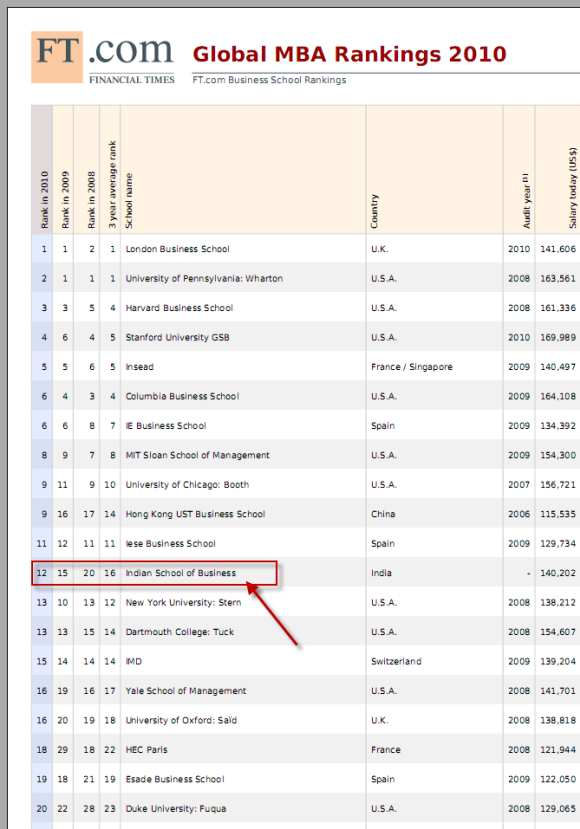Screen dimensions: 580x829
Task: Select University of Pennsylvania: Wharton
Action: point(204,279)
